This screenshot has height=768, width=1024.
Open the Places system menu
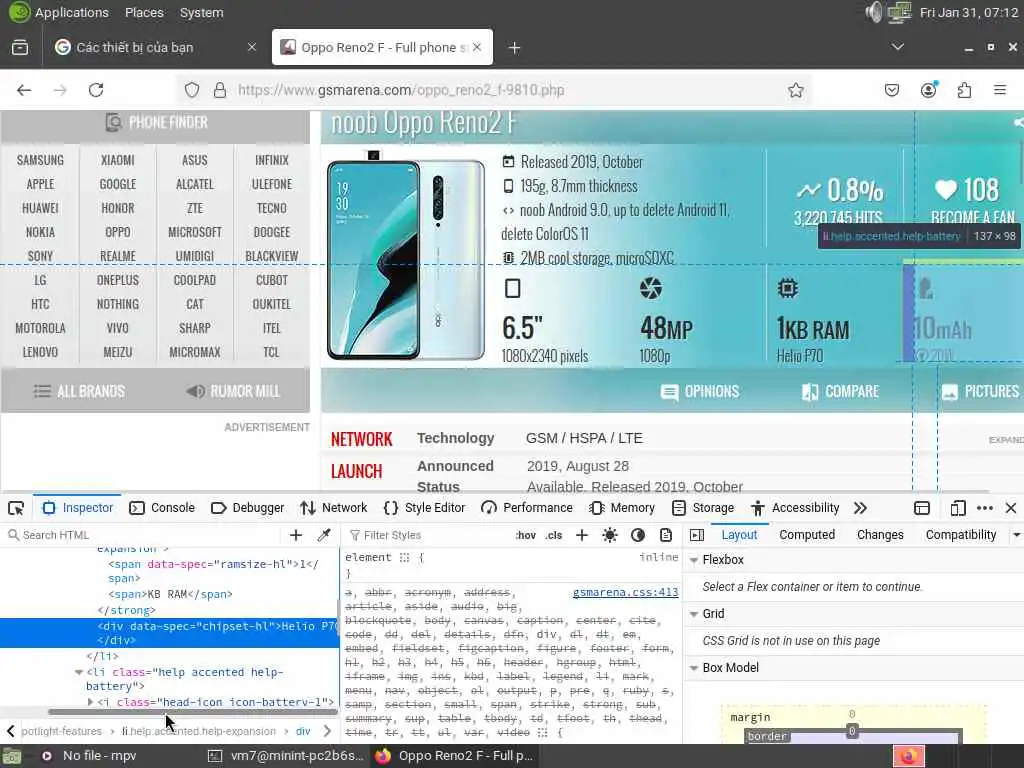pos(144,12)
